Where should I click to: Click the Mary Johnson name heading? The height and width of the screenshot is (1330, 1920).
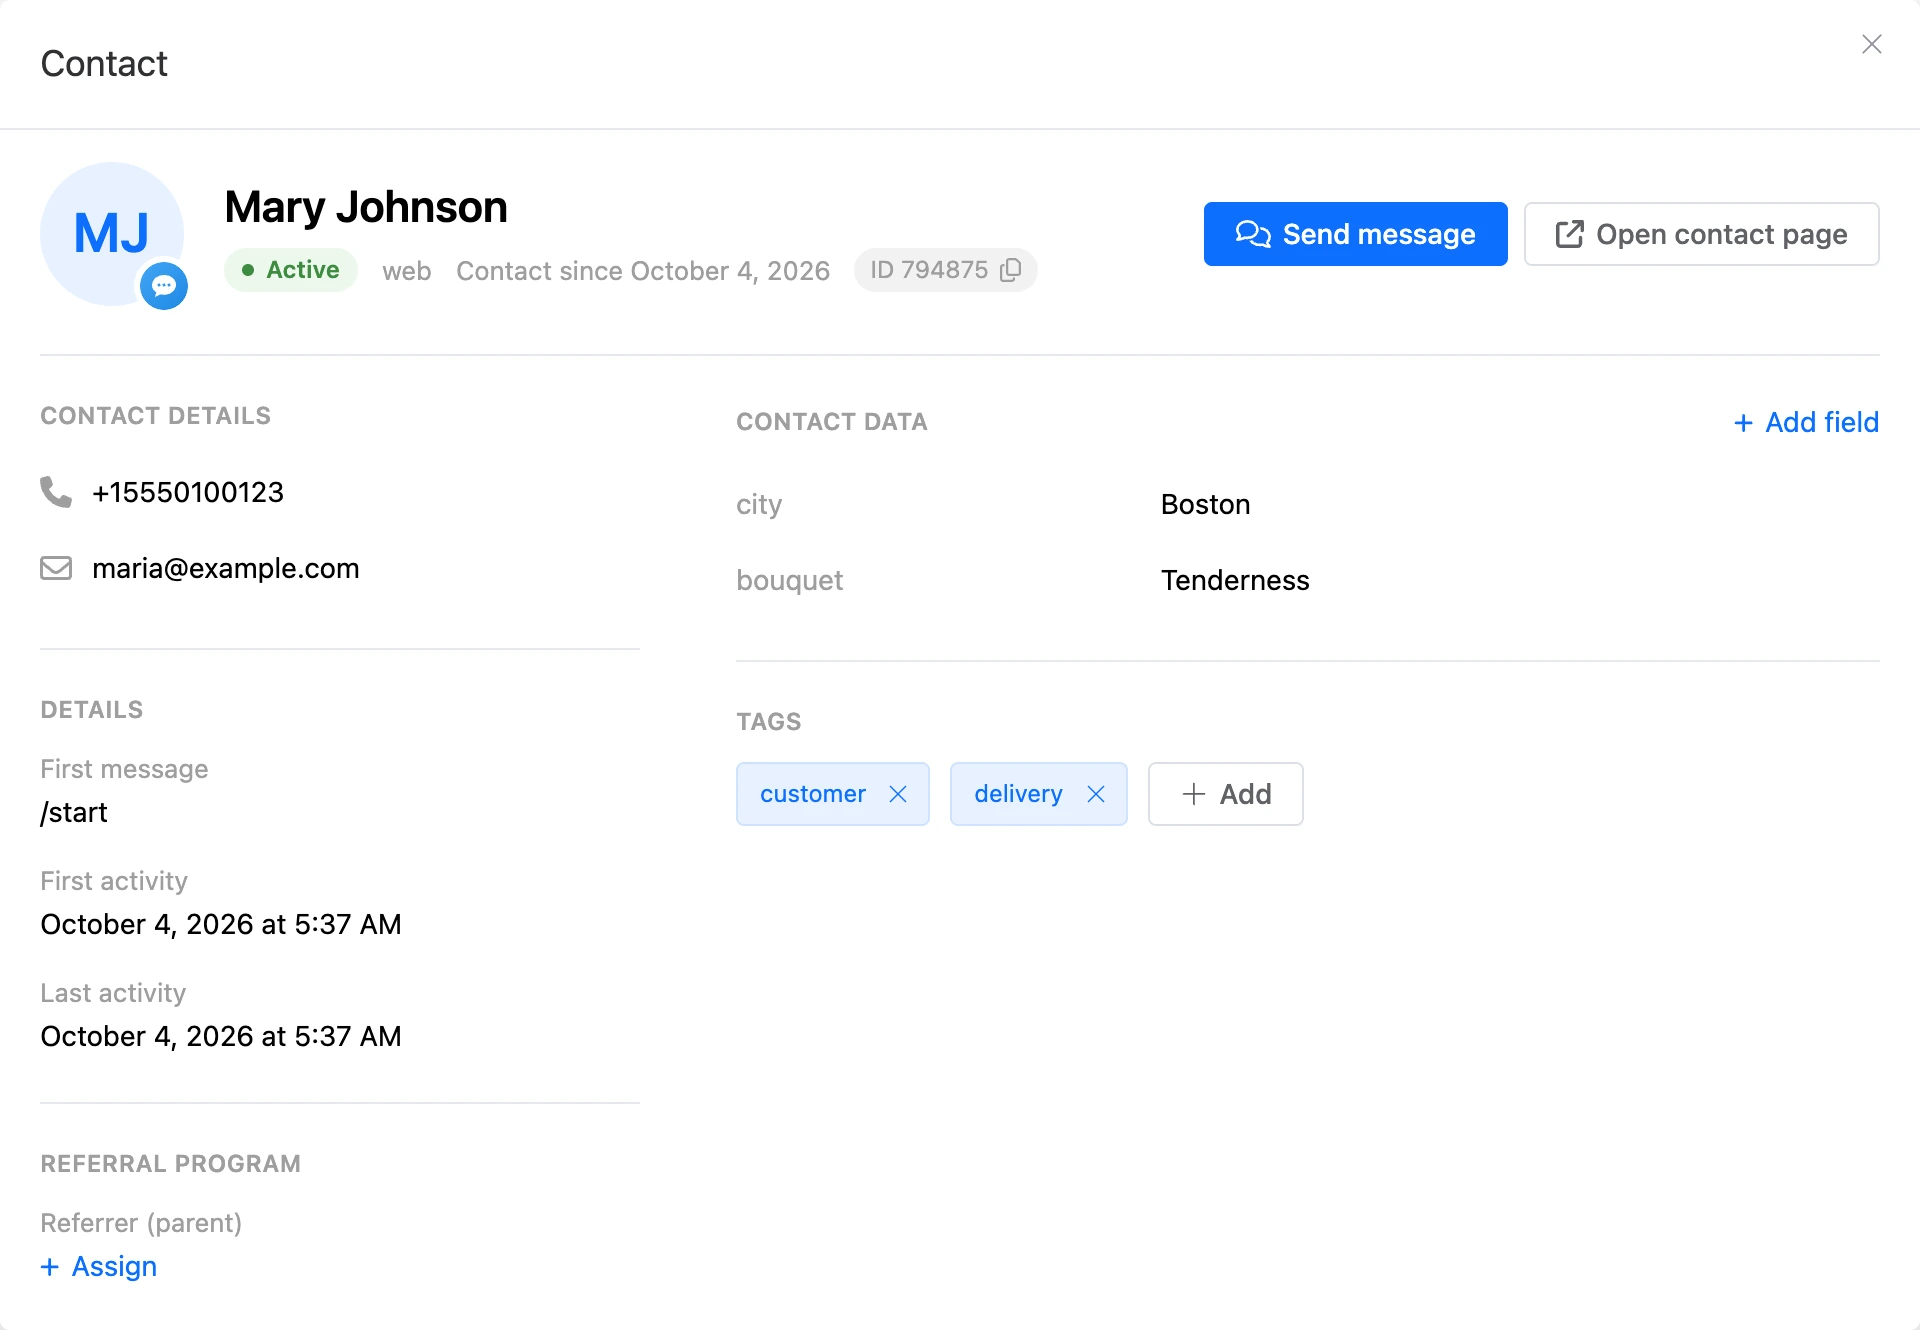pyautogui.click(x=366, y=207)
